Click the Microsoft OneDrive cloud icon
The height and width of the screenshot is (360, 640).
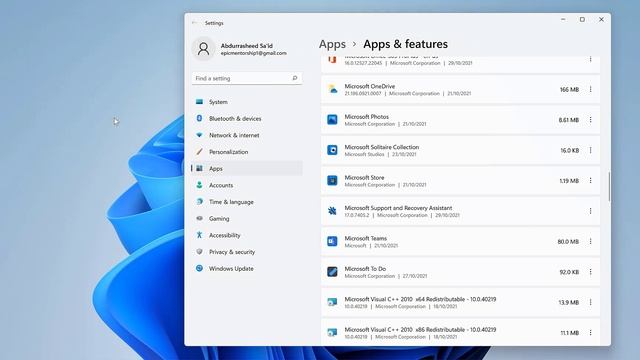pyautogui.click(x=332, y=89)
